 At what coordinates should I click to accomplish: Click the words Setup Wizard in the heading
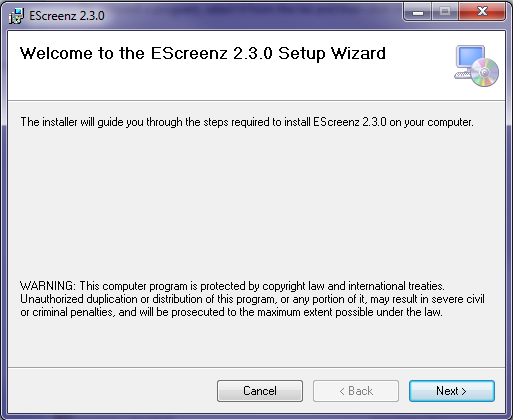(332, 54)
